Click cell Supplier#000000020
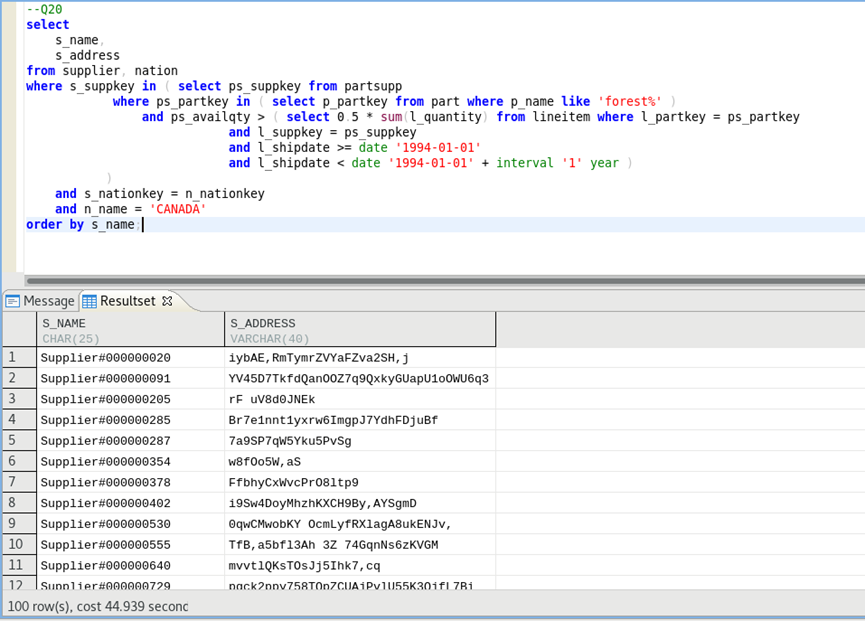 (x=131, y=358)
